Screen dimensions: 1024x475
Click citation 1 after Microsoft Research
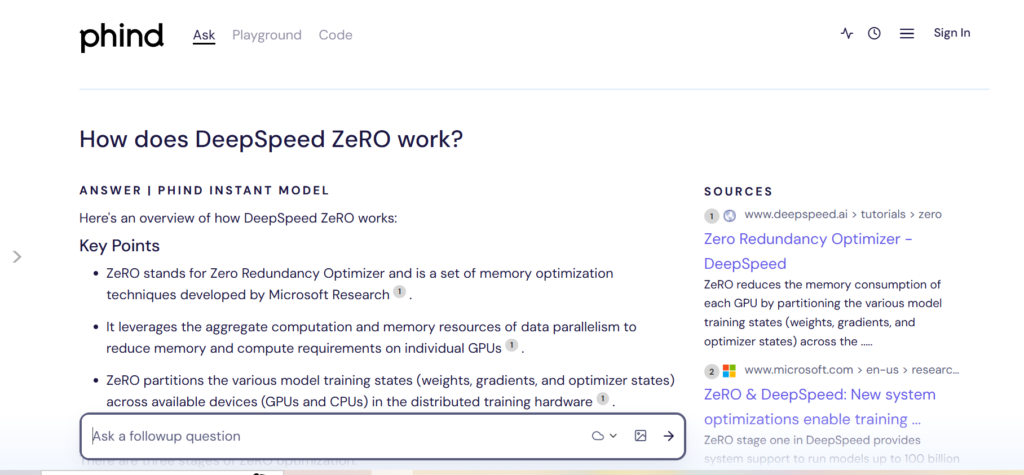tap(400, 291)
